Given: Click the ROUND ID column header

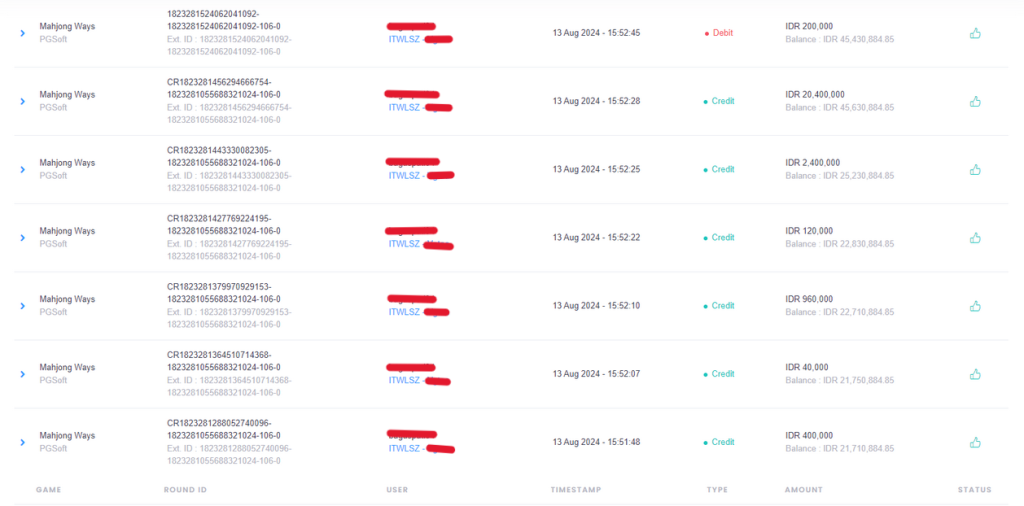Looking at the screenshot, I should click(185, 490).
